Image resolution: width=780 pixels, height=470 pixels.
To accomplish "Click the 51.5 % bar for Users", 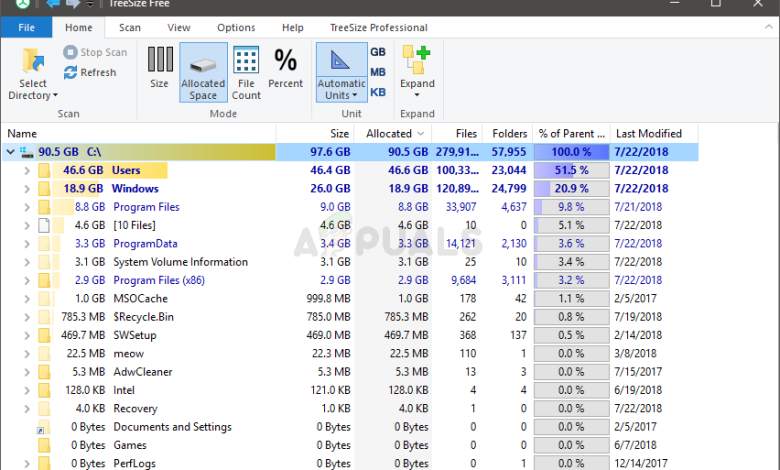I will click(571, 171).
